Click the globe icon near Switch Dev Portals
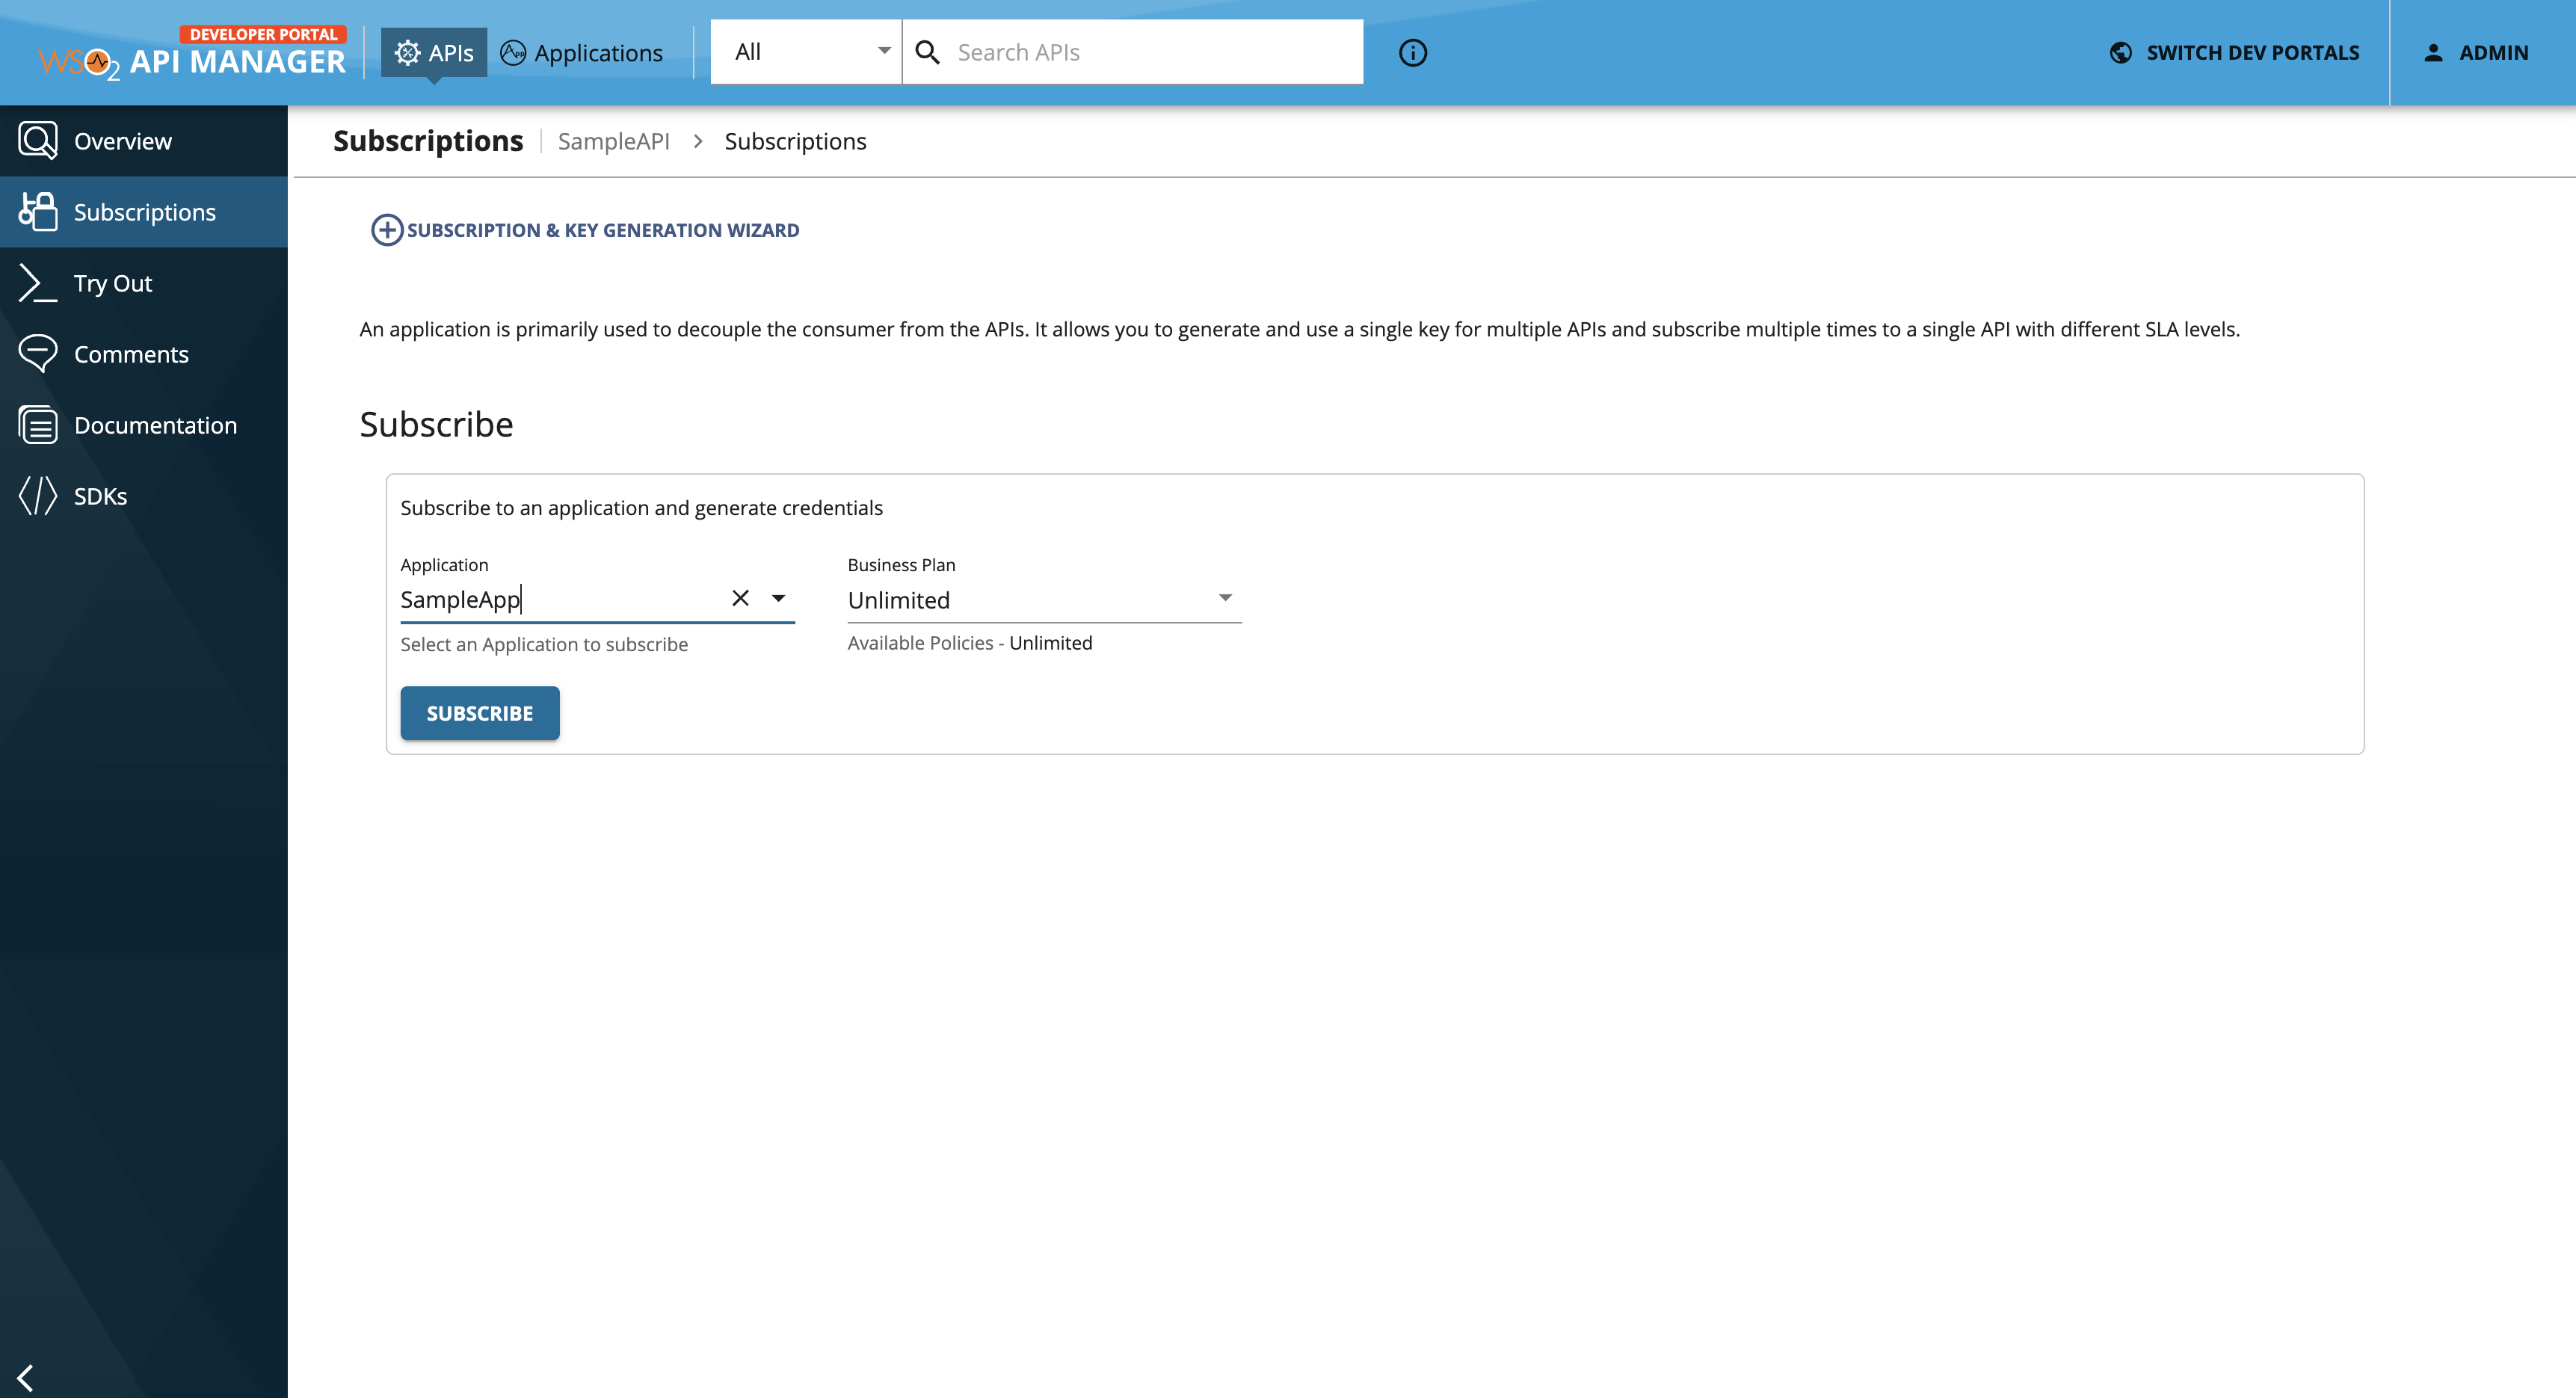This screenshot has width=2576, height=1398. click(2121, 53)
